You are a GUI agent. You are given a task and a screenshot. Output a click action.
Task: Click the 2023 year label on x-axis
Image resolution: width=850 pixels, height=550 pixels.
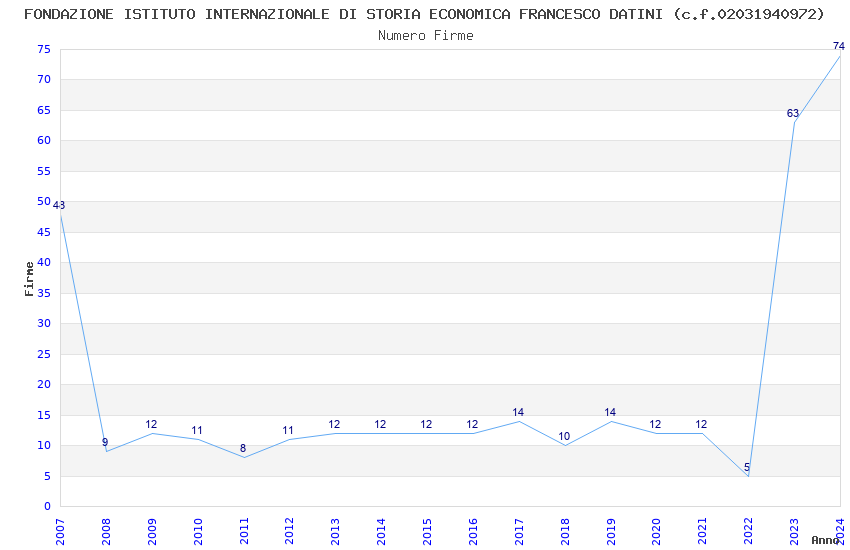794,532
